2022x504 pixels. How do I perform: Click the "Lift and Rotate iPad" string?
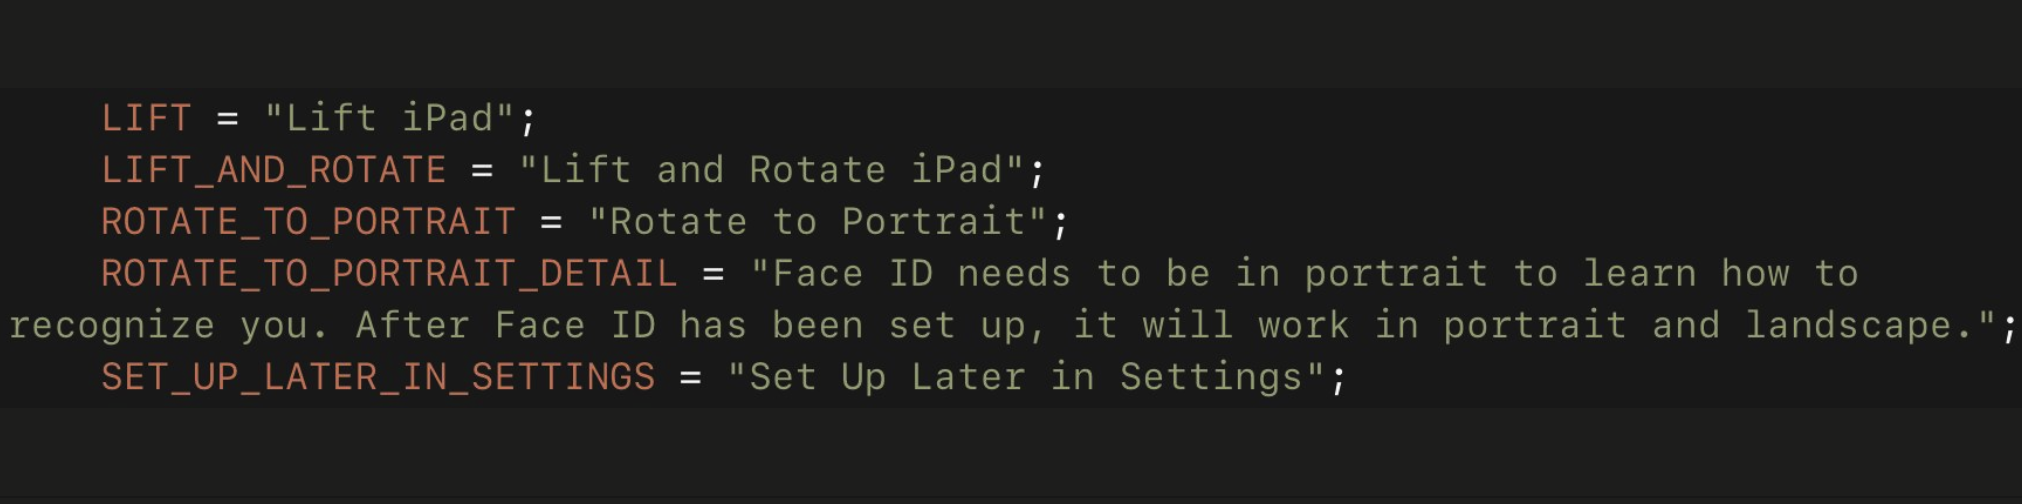(772, 171)
